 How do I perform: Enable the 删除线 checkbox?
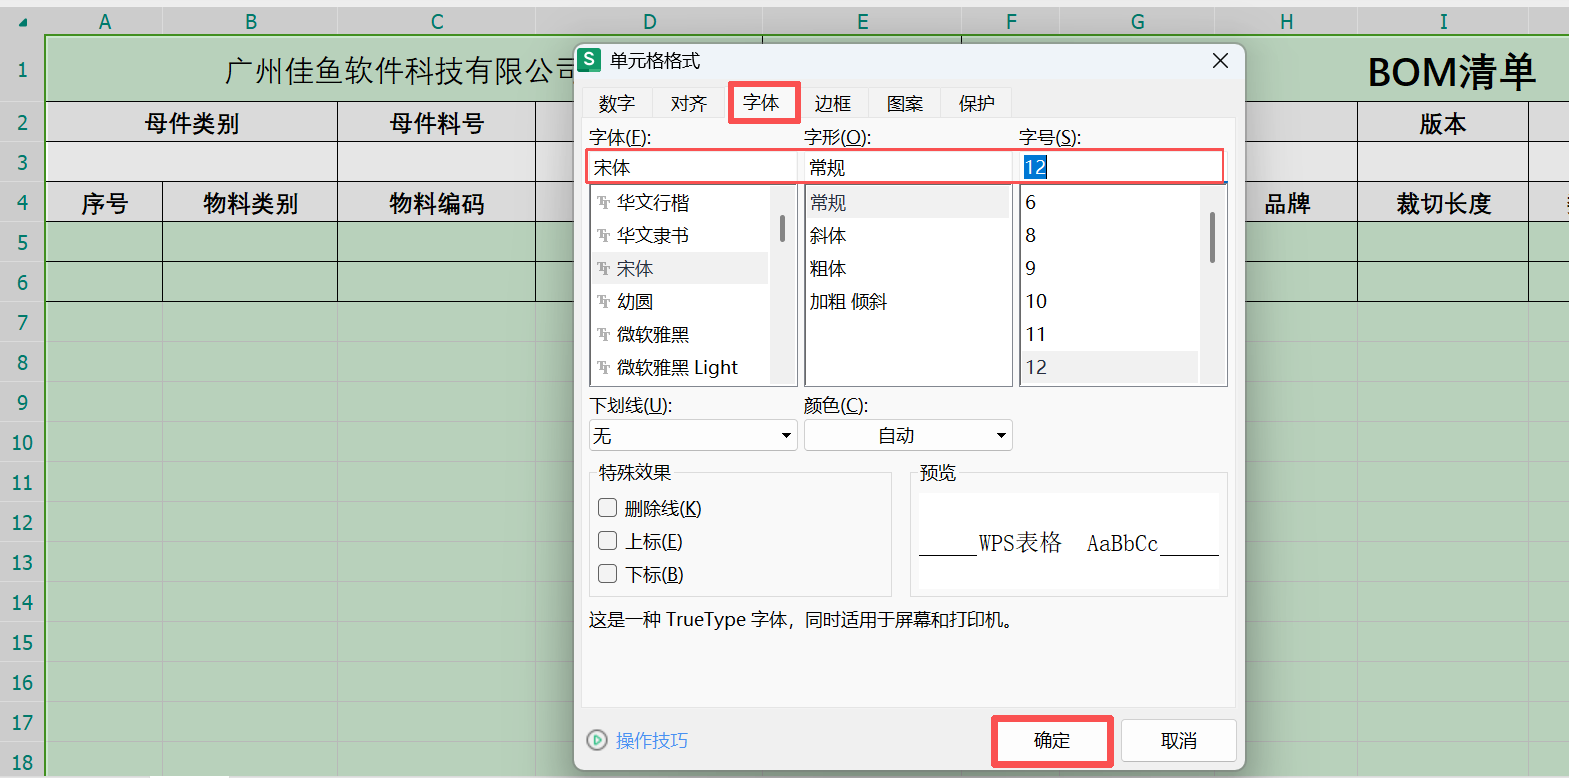(x=607, y=508)
